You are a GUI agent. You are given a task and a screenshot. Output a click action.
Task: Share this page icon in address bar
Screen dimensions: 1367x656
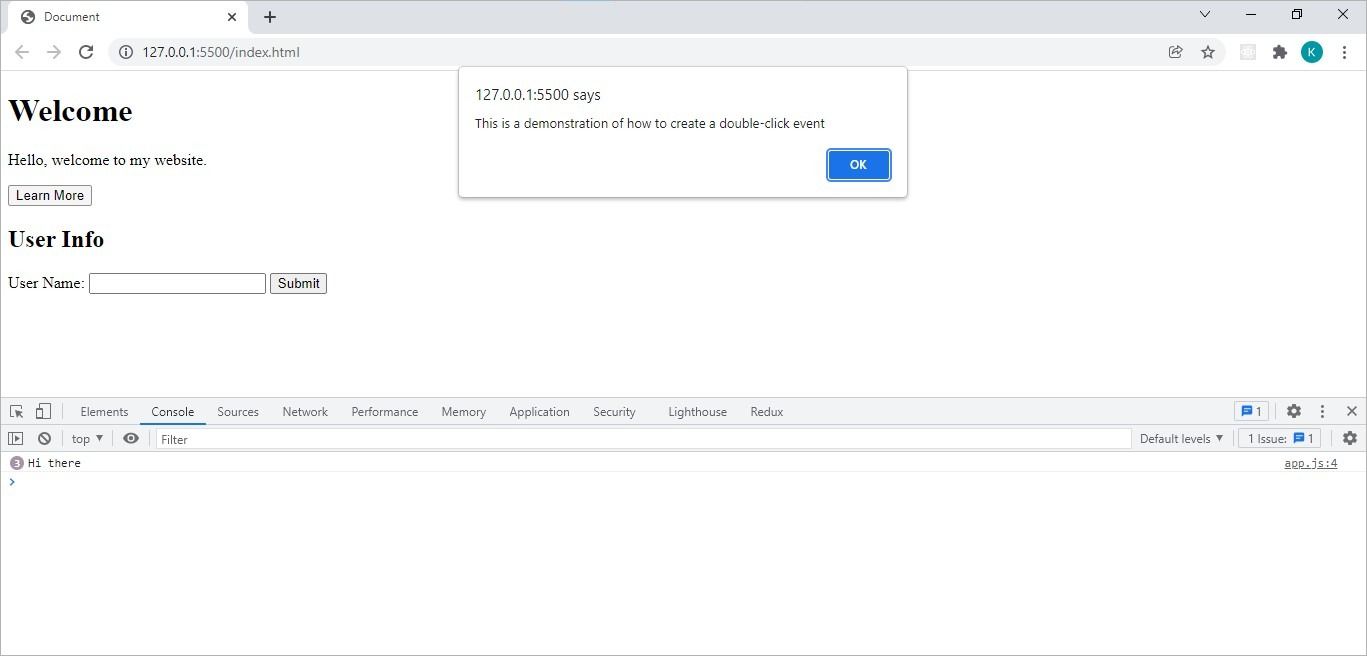[1176, 52]
